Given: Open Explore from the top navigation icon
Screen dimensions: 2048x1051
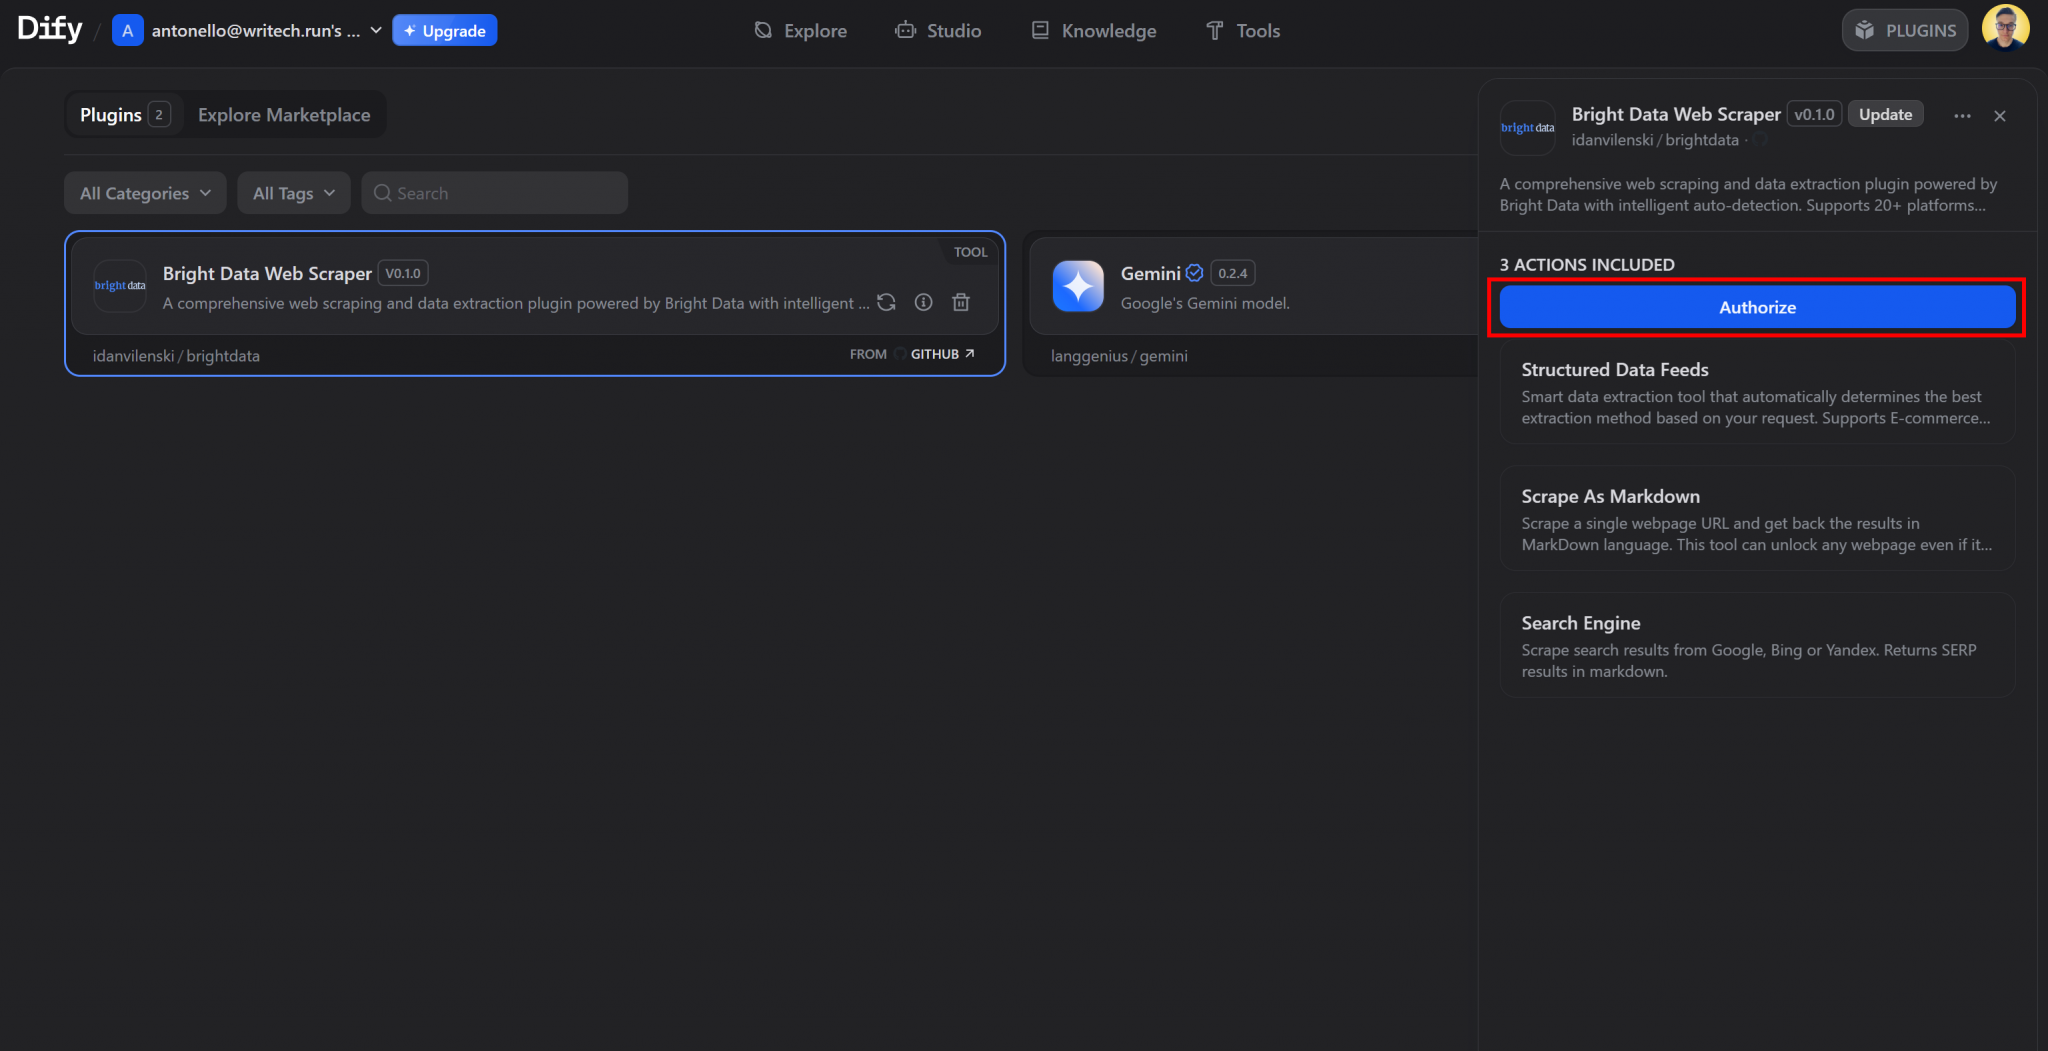Looking at the screenshot, I should tap(762, 30).
